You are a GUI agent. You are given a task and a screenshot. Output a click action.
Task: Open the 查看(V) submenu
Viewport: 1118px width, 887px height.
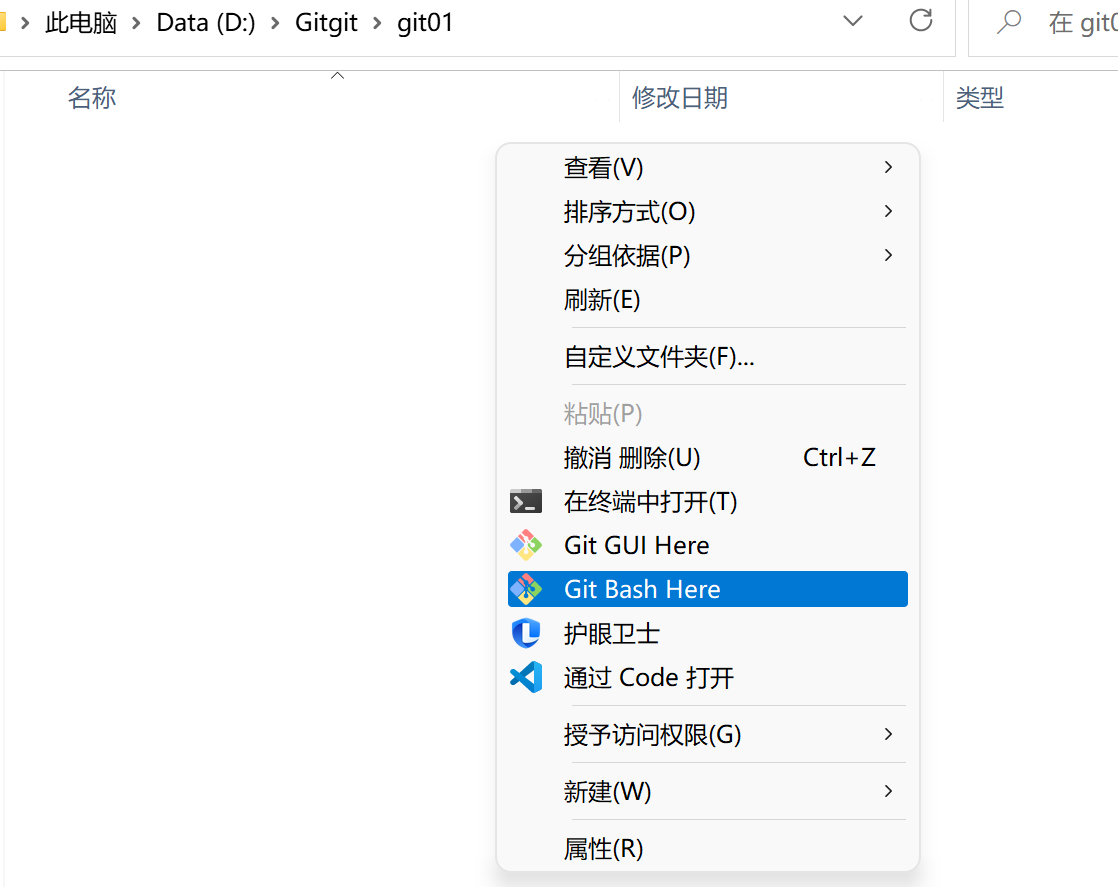(x=603, y=168)
